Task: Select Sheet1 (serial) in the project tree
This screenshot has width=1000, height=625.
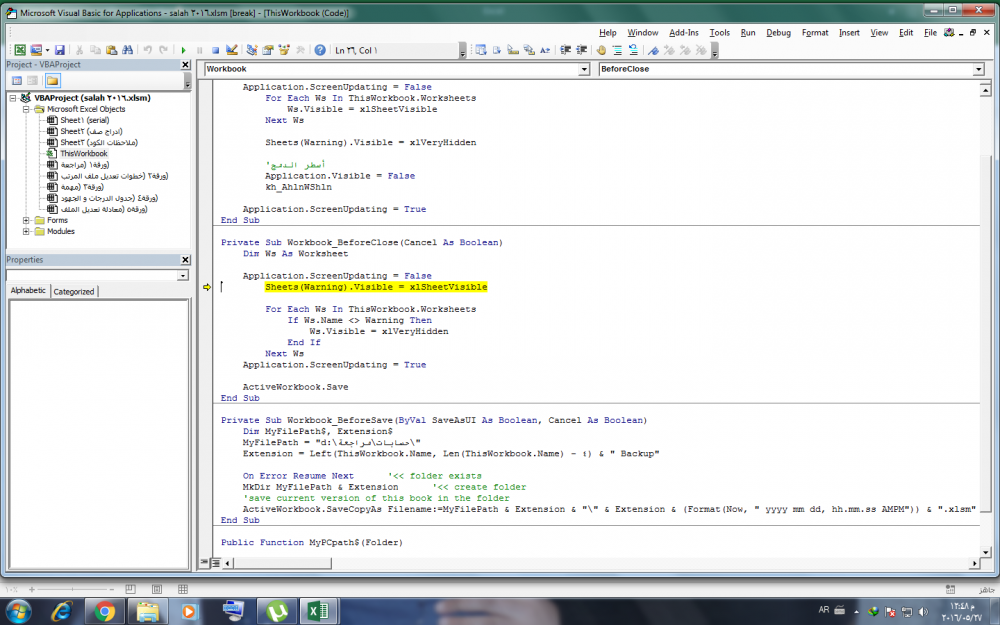Action: coord(85,120)
